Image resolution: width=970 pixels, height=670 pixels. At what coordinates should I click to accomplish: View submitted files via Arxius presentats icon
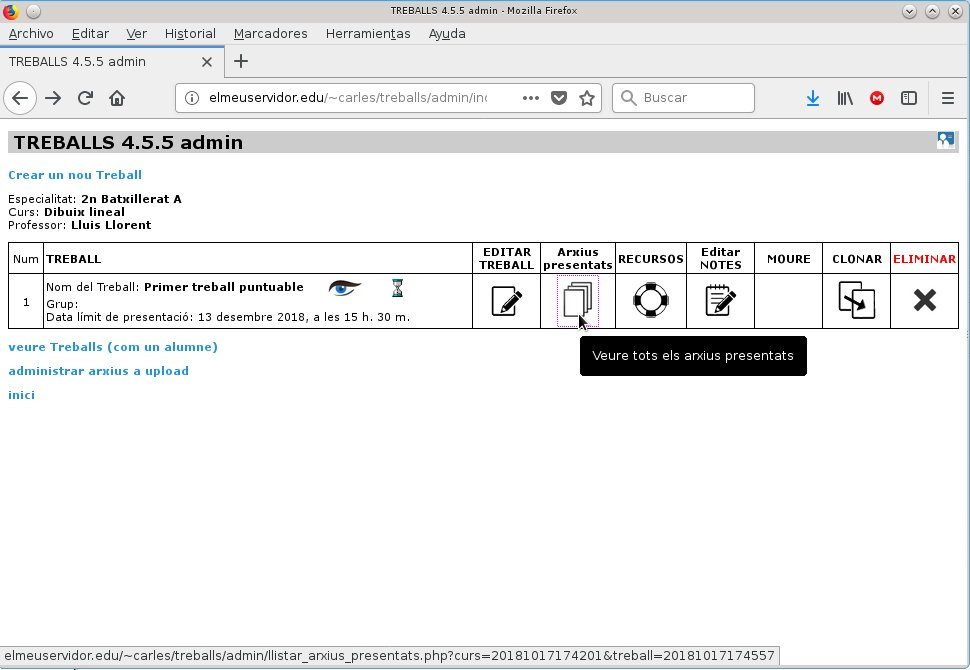click(x=578, y=300)
